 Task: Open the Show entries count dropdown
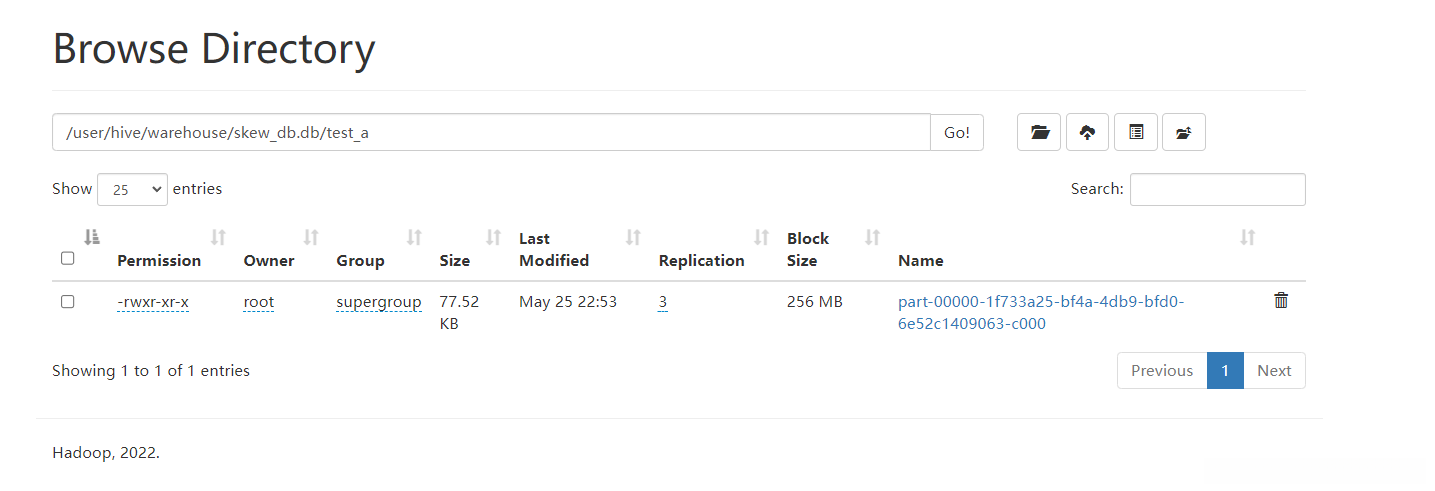coord(132,189)
